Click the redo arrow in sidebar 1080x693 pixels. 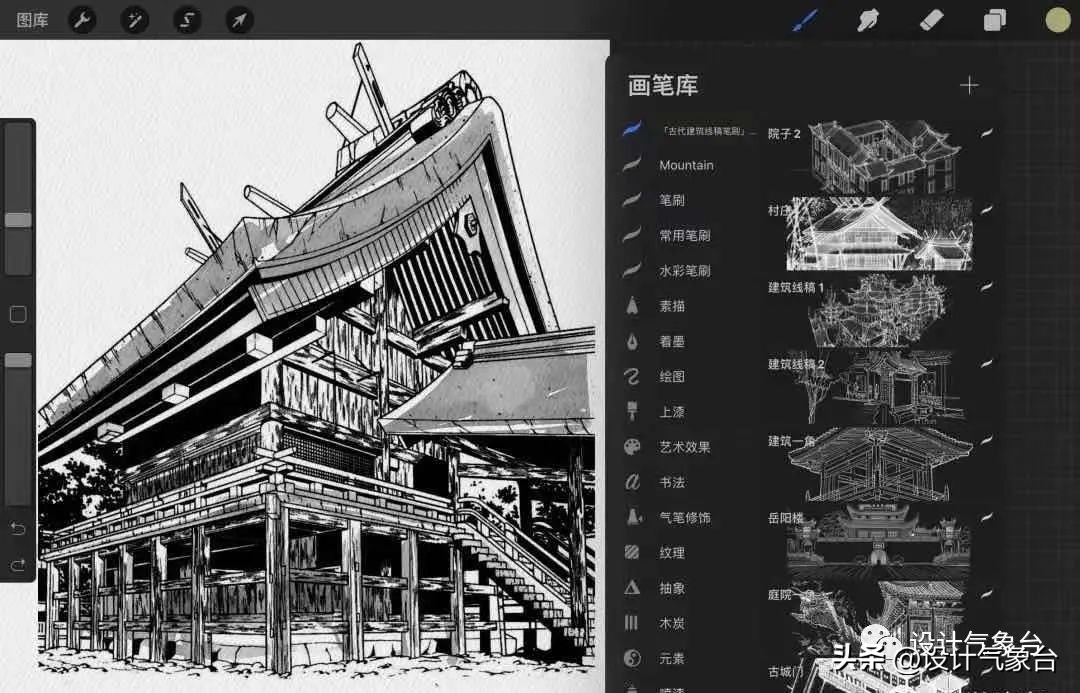[18, 566]
